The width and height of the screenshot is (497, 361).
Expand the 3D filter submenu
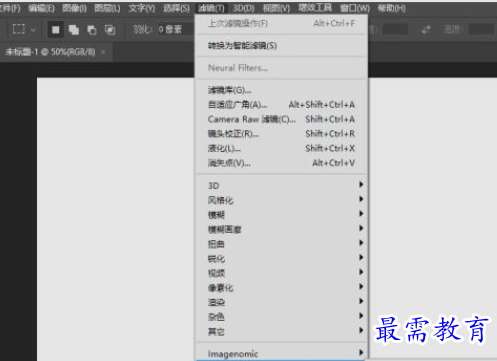coord(281,185)
